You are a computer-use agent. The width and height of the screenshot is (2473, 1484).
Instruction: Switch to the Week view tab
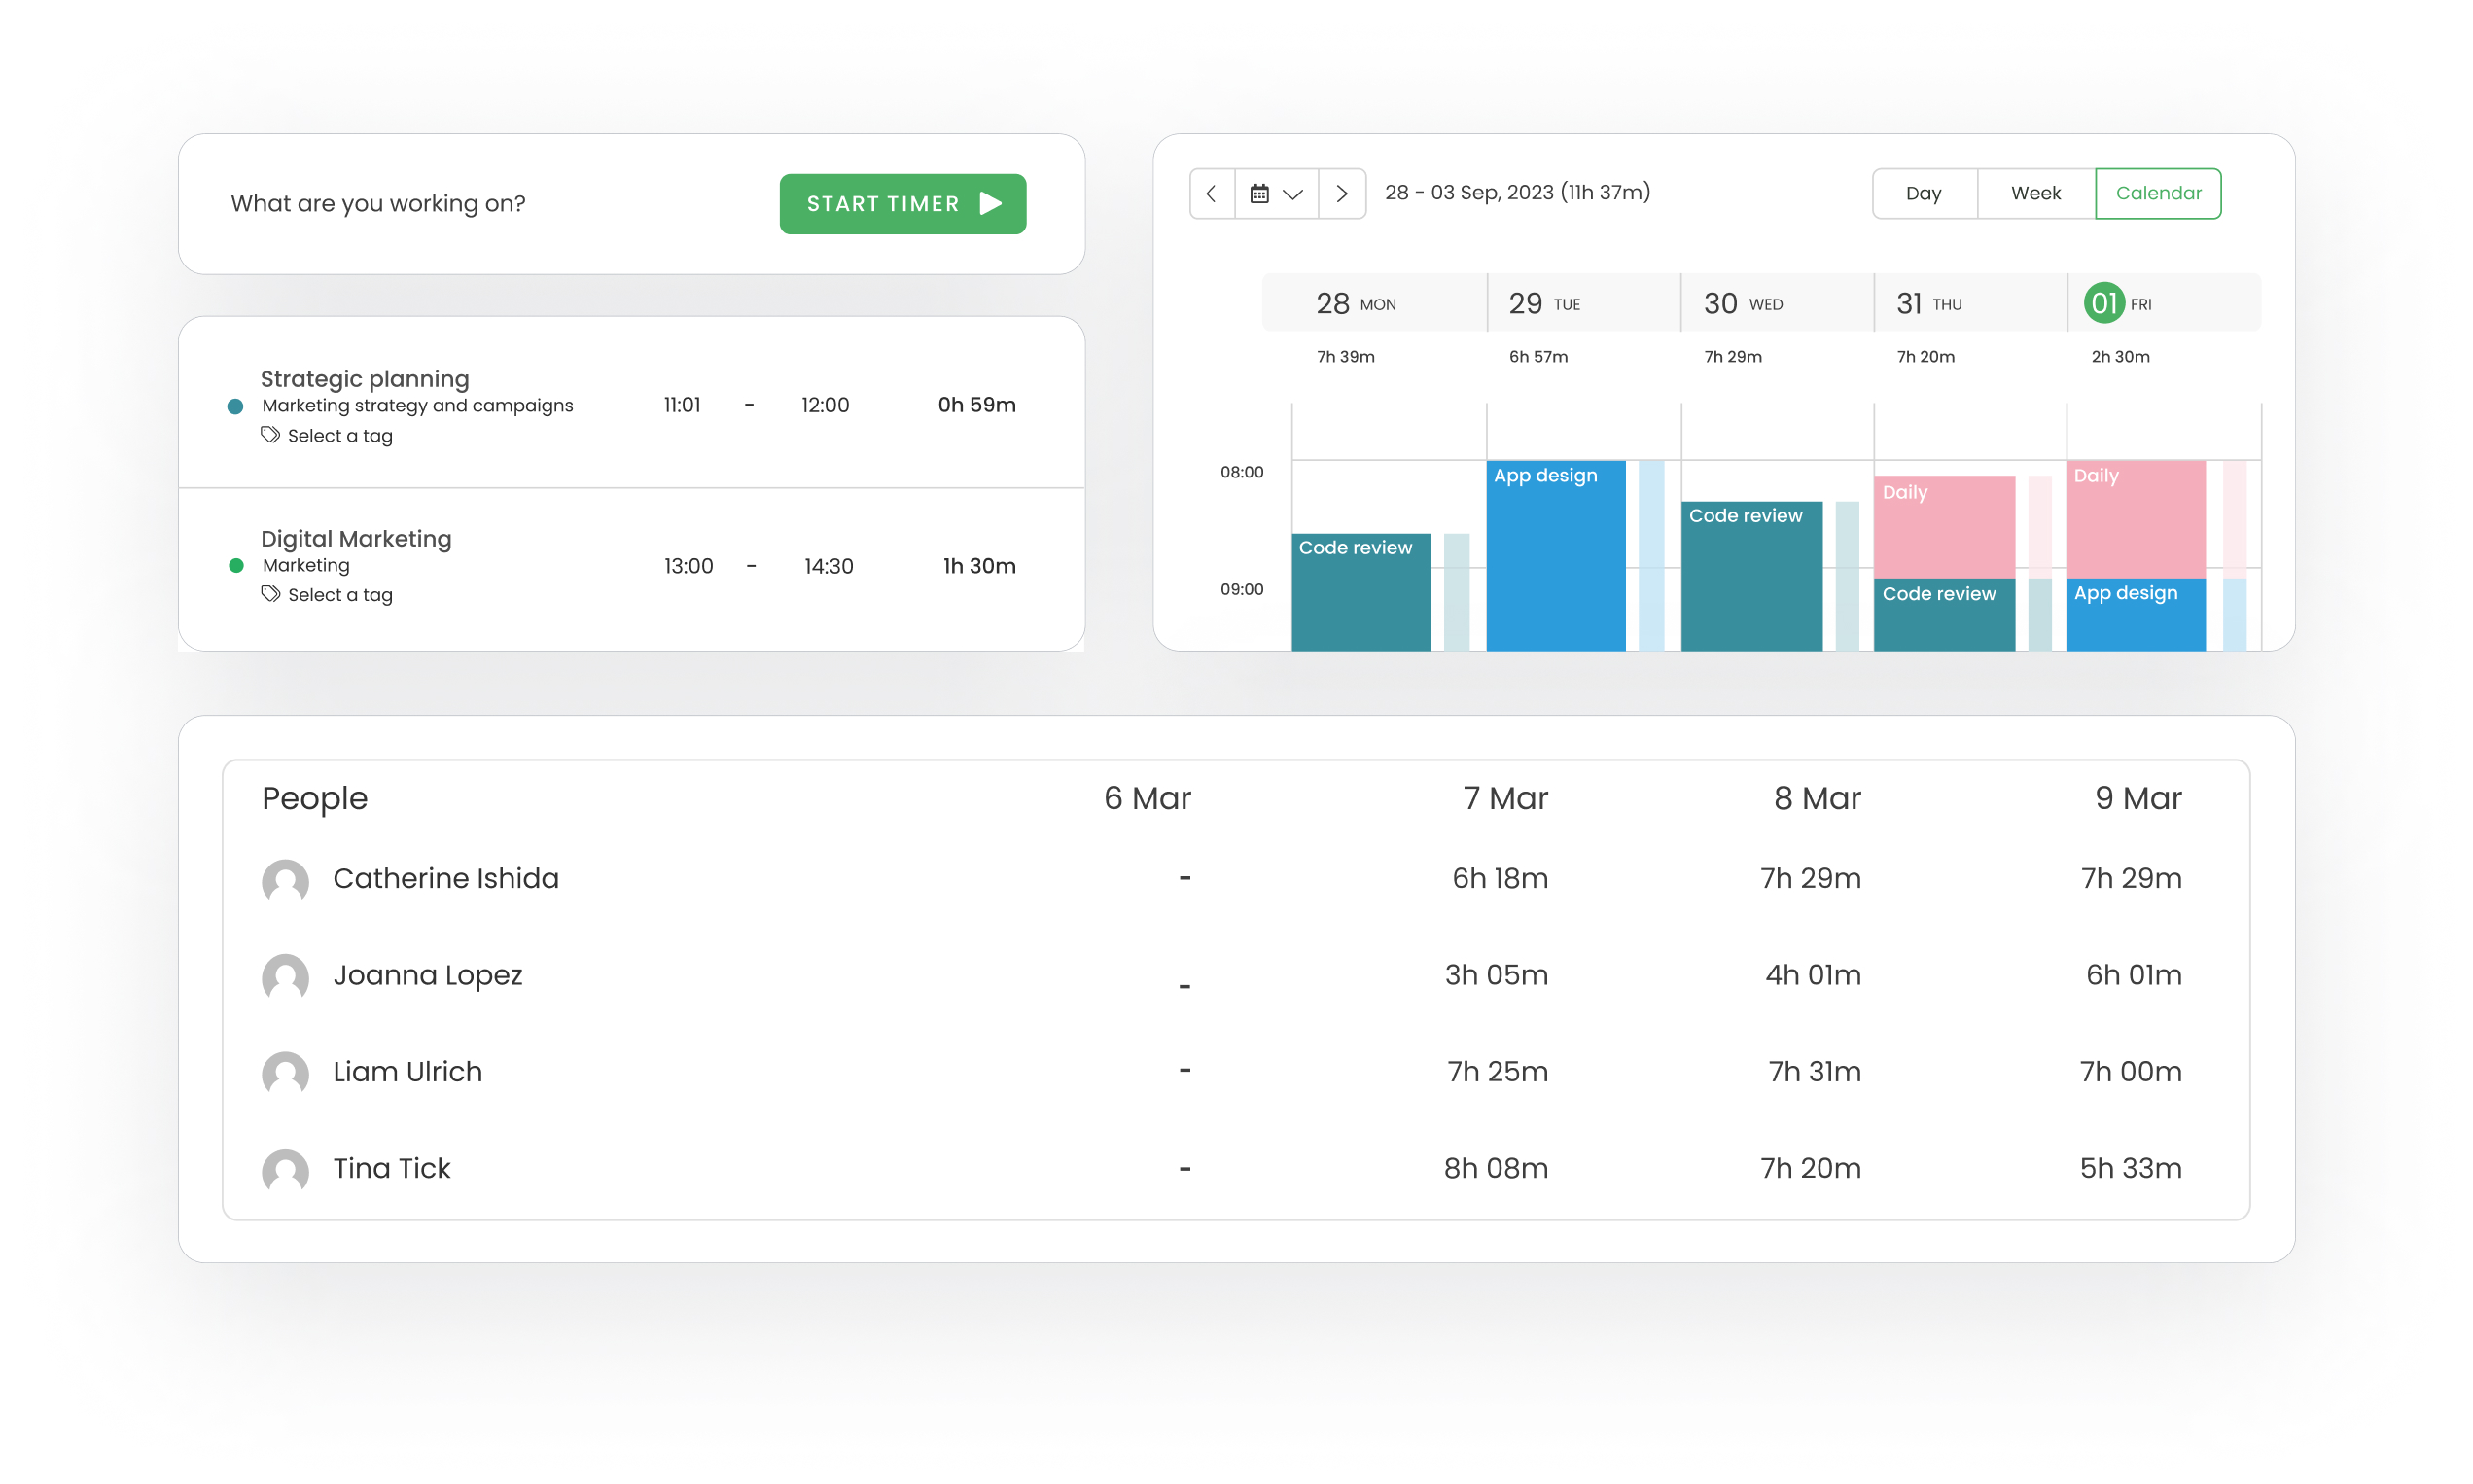click(2035, 193)
